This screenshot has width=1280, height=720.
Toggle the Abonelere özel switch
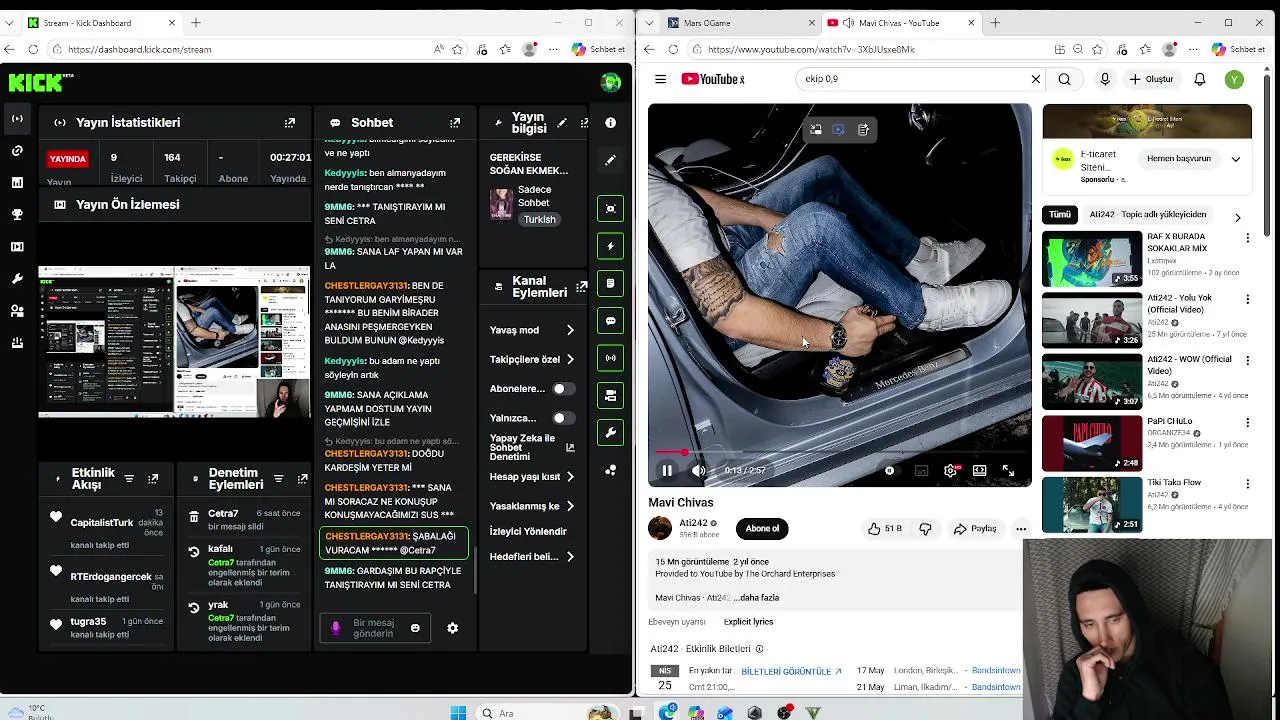(563, 389)
